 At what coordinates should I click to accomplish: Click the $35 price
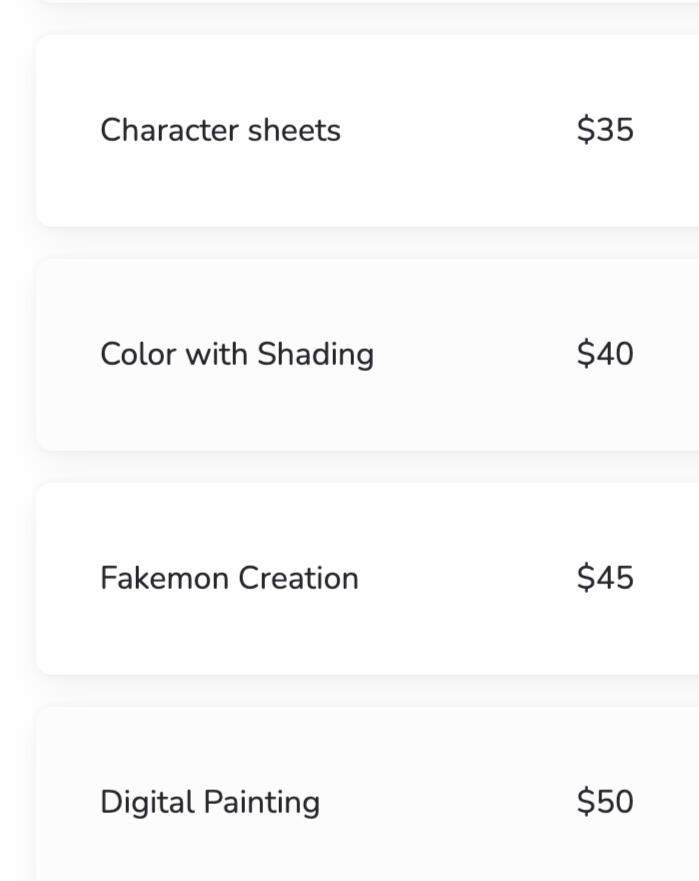click(x=605, y=130)
